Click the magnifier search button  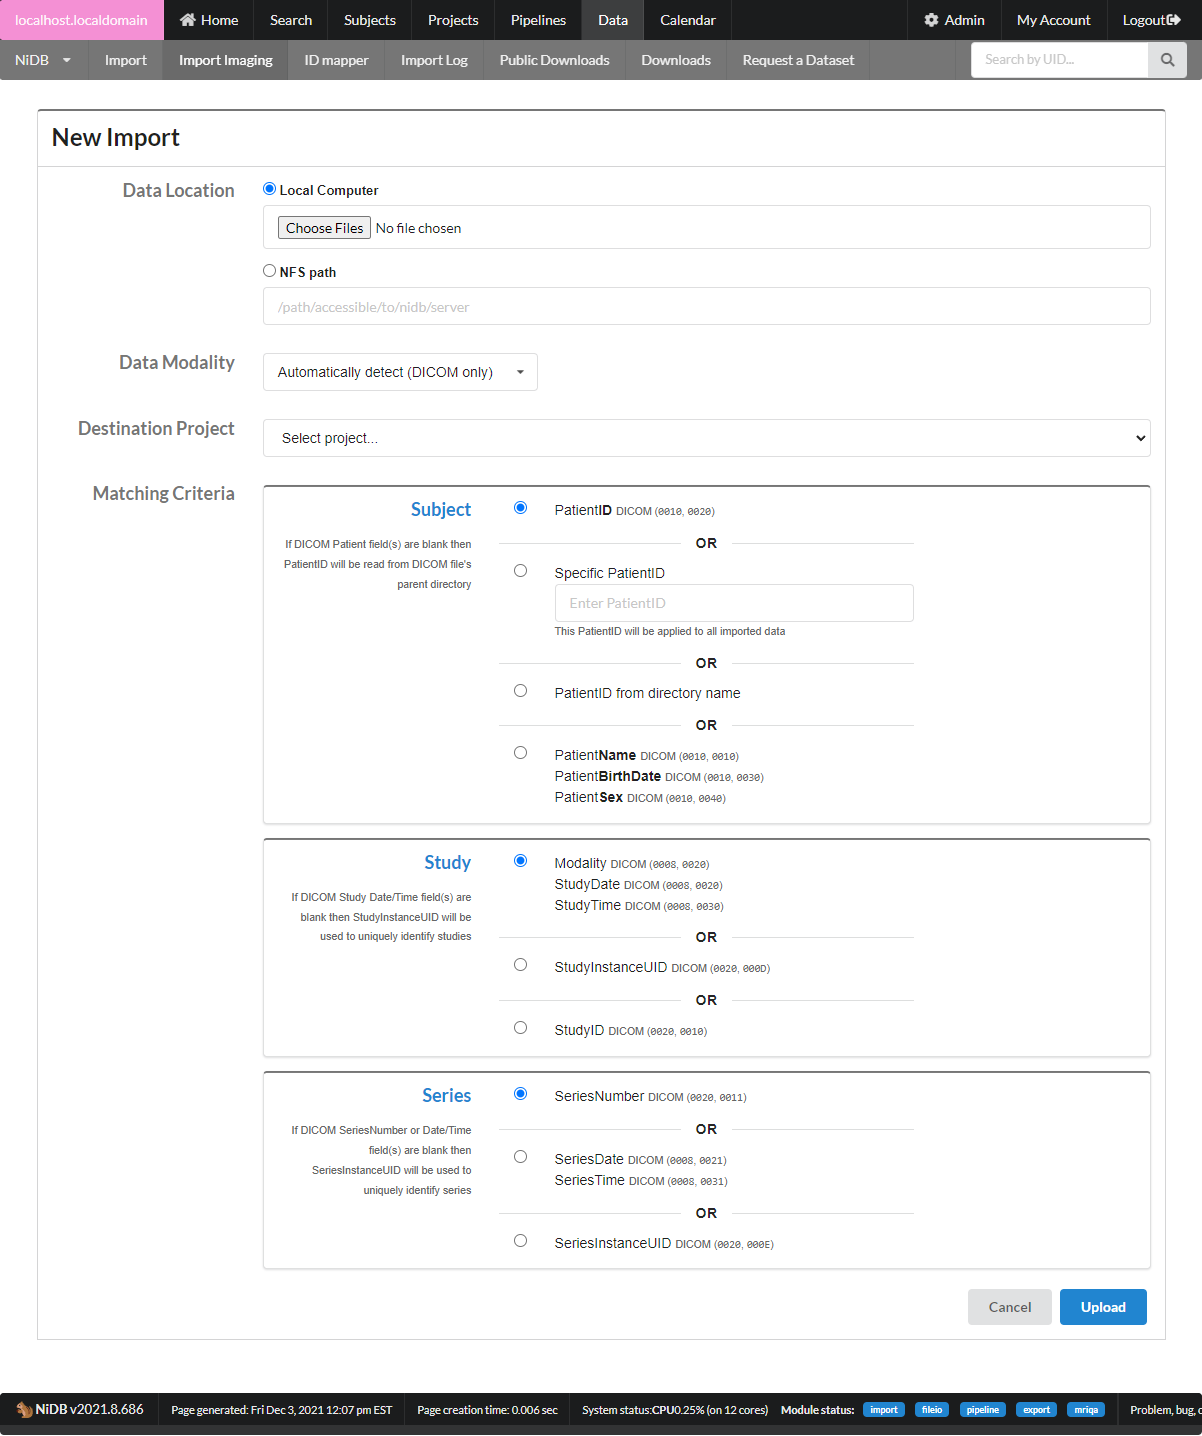pyautogui.click(x=1167, y=60)
